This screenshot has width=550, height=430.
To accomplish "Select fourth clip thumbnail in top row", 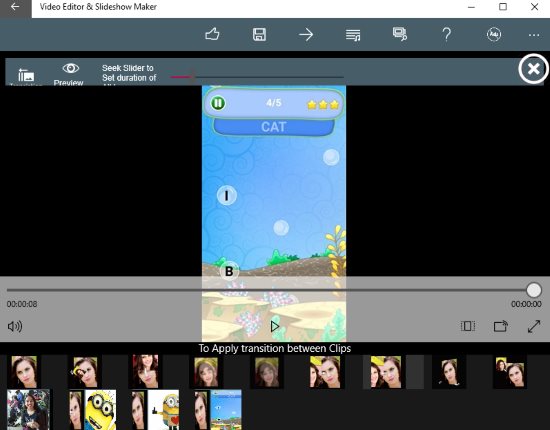I will click(206, 372).
